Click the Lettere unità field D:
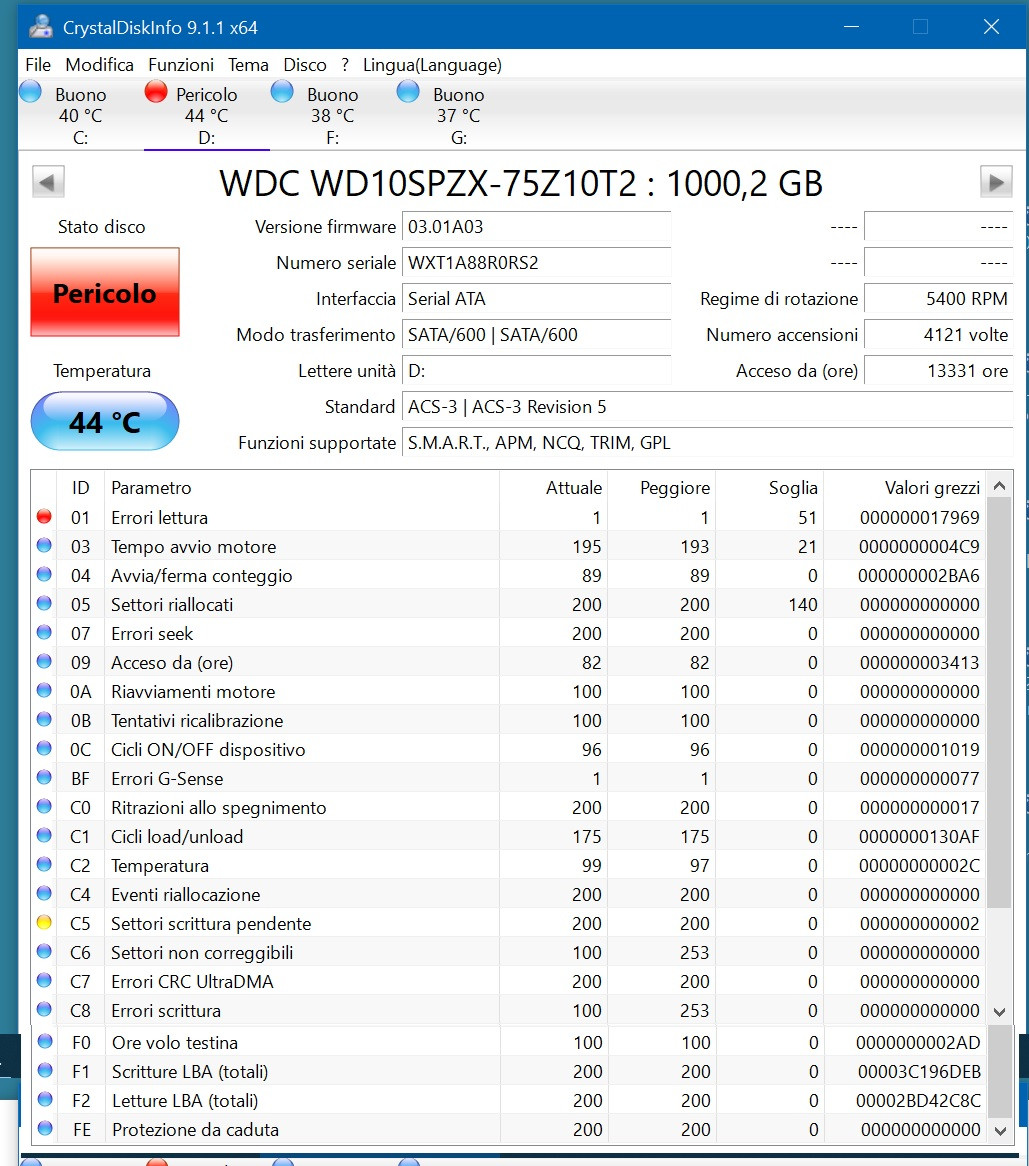This screenshot has height=1166, width=1029. pyautogui.click(x=536, y=370)
